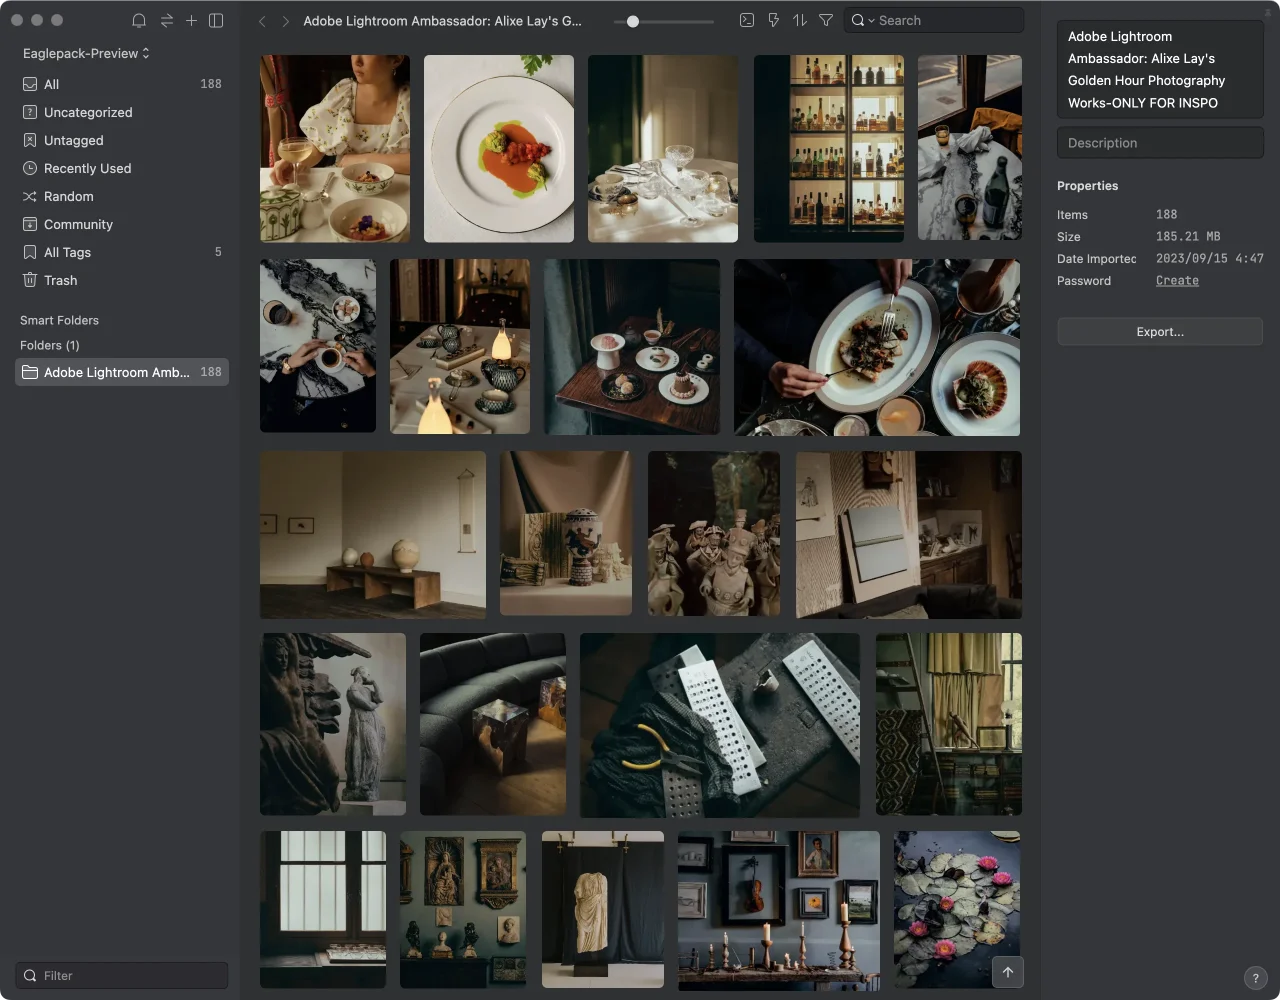Go back with the left chevron
Viewport: 1280px width, 1000px height.
click(262, 21)
